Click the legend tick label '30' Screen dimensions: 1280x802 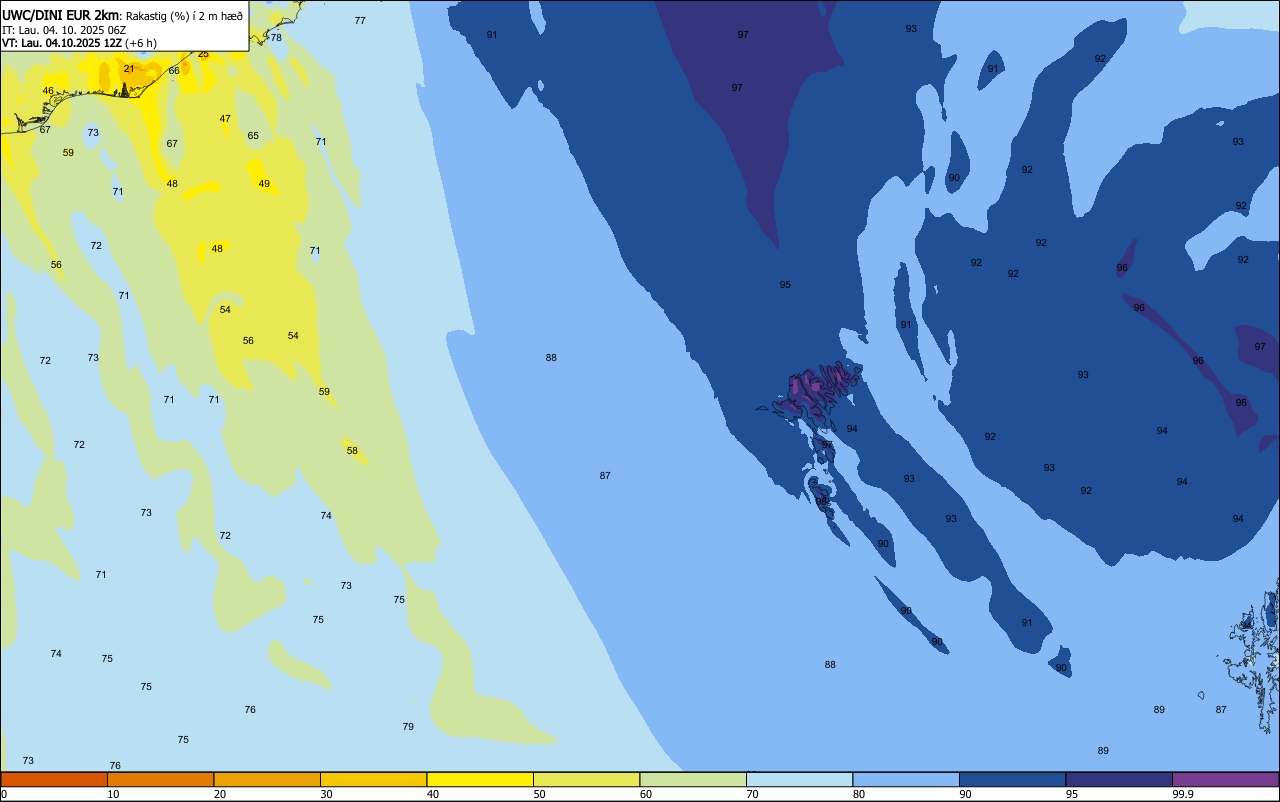[326, 794]
